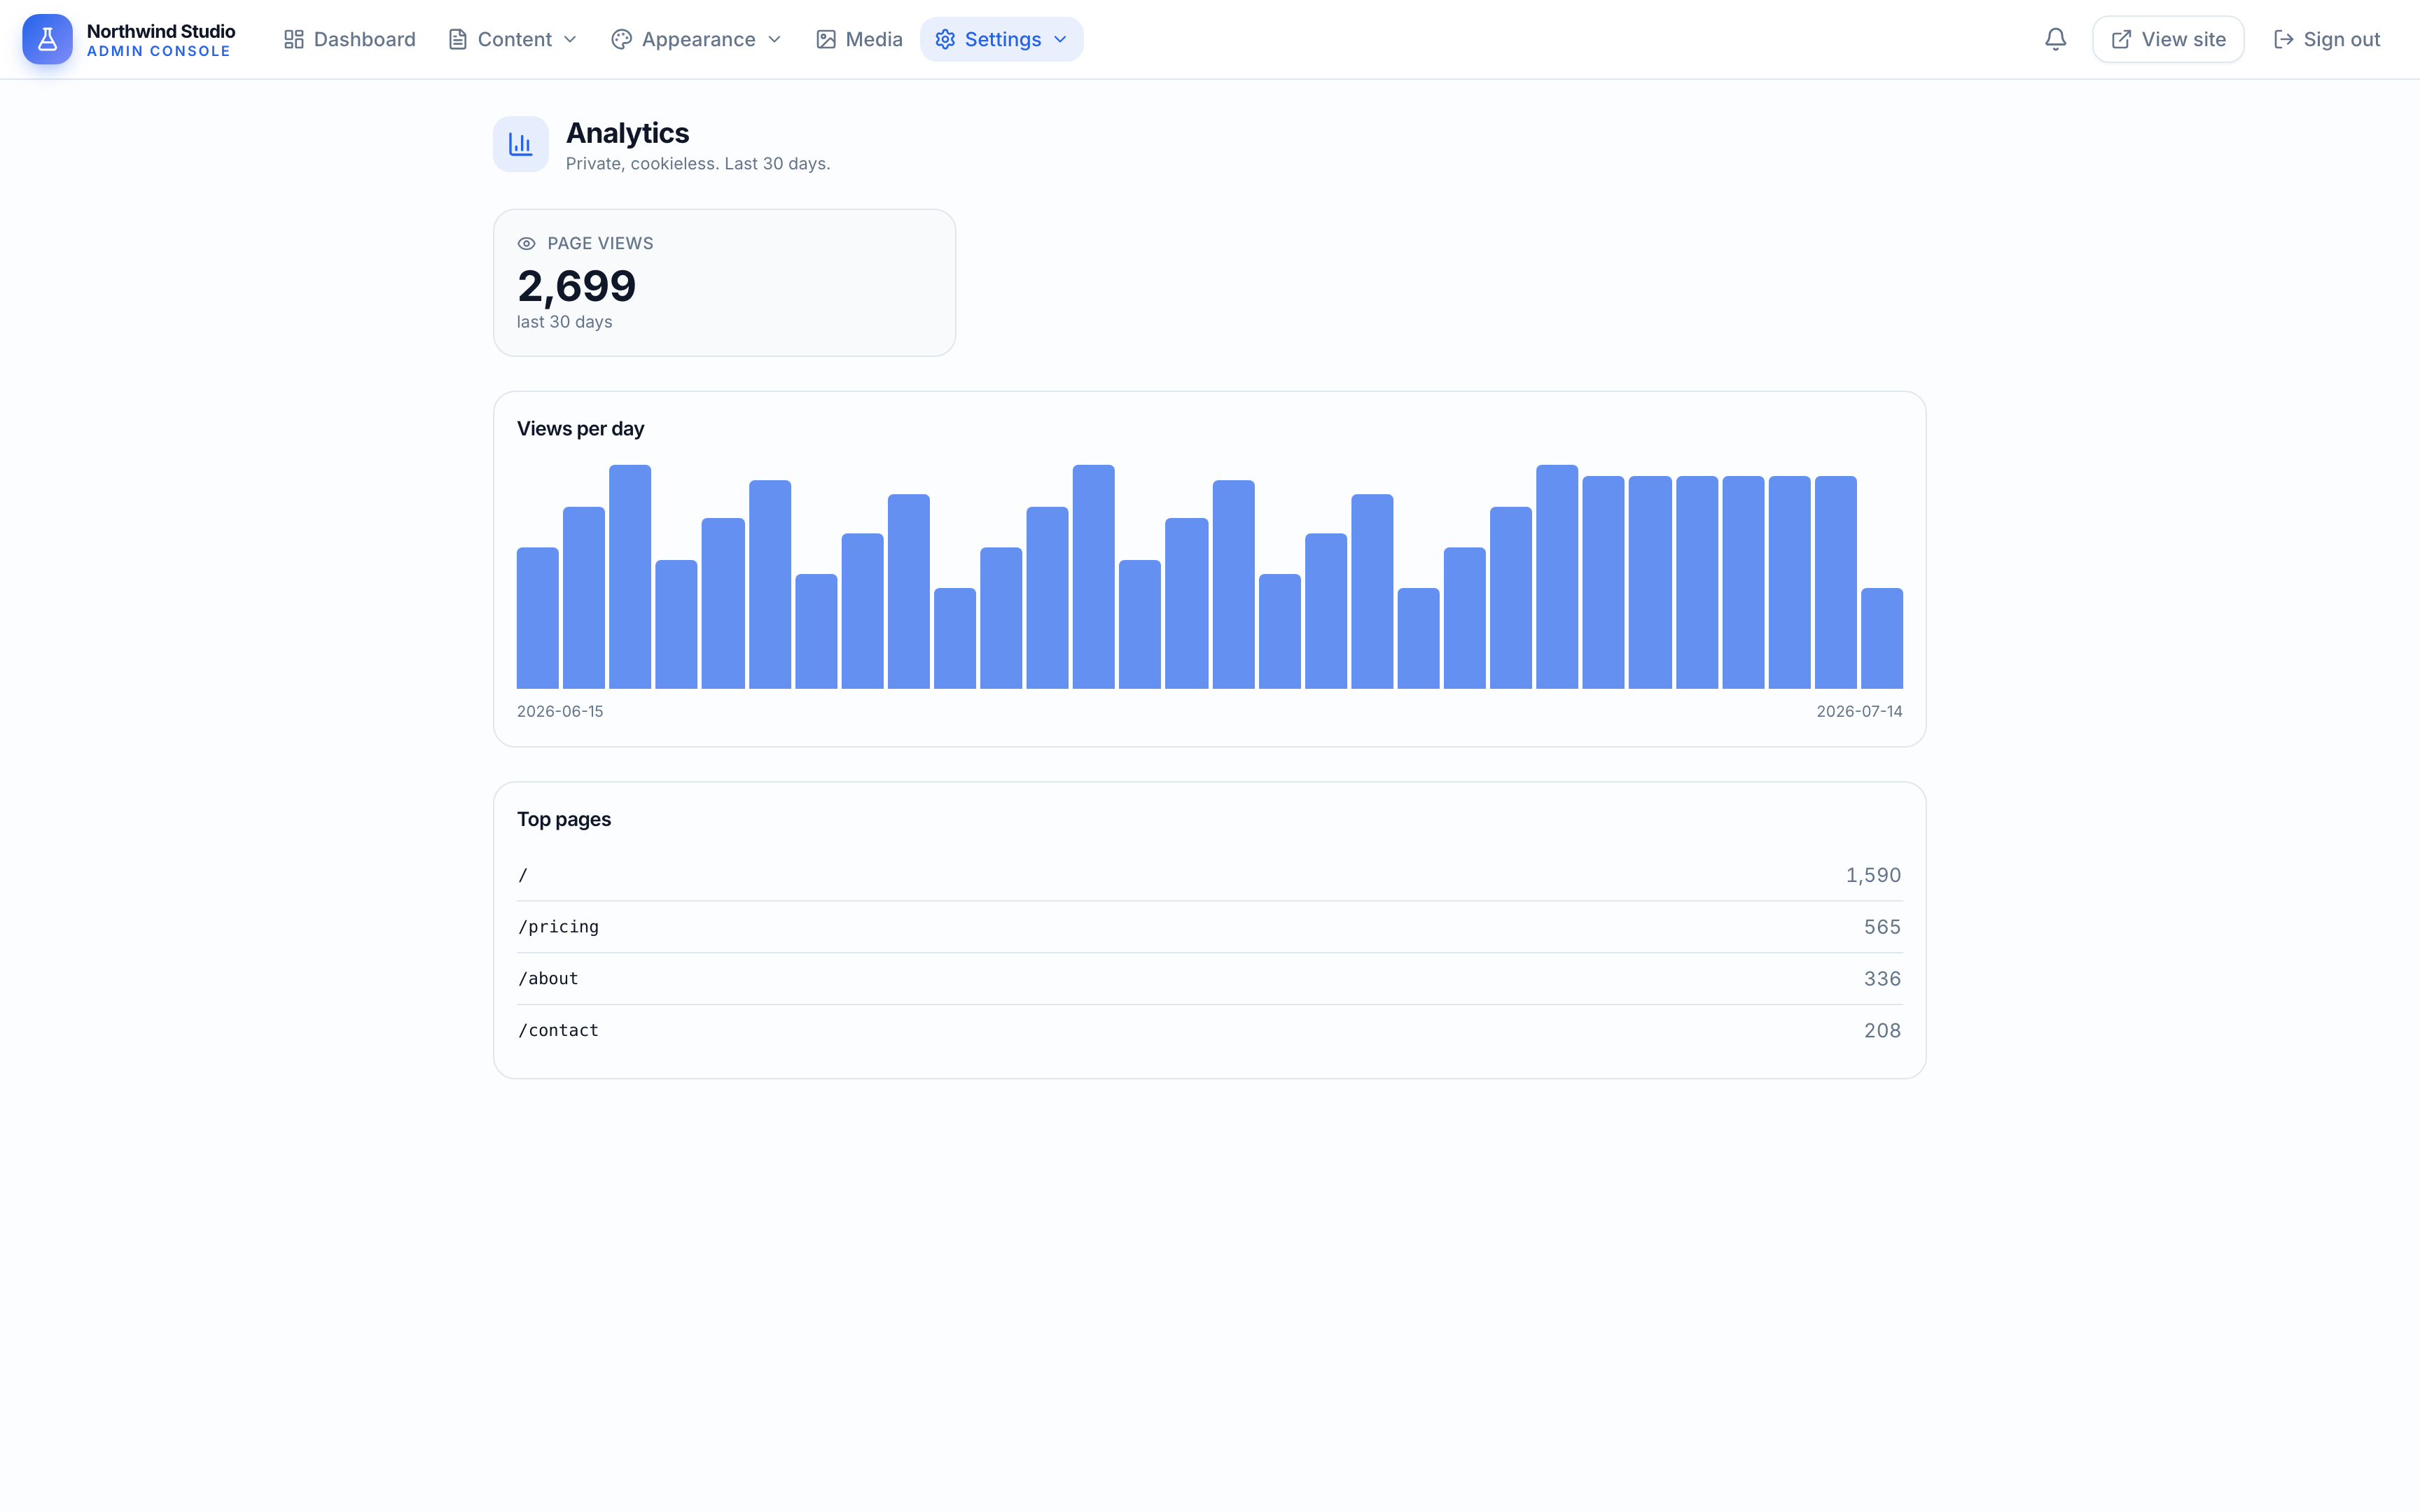Click the 565 view count
Screen dimensions: 2420x1512
pos(1882,927)
